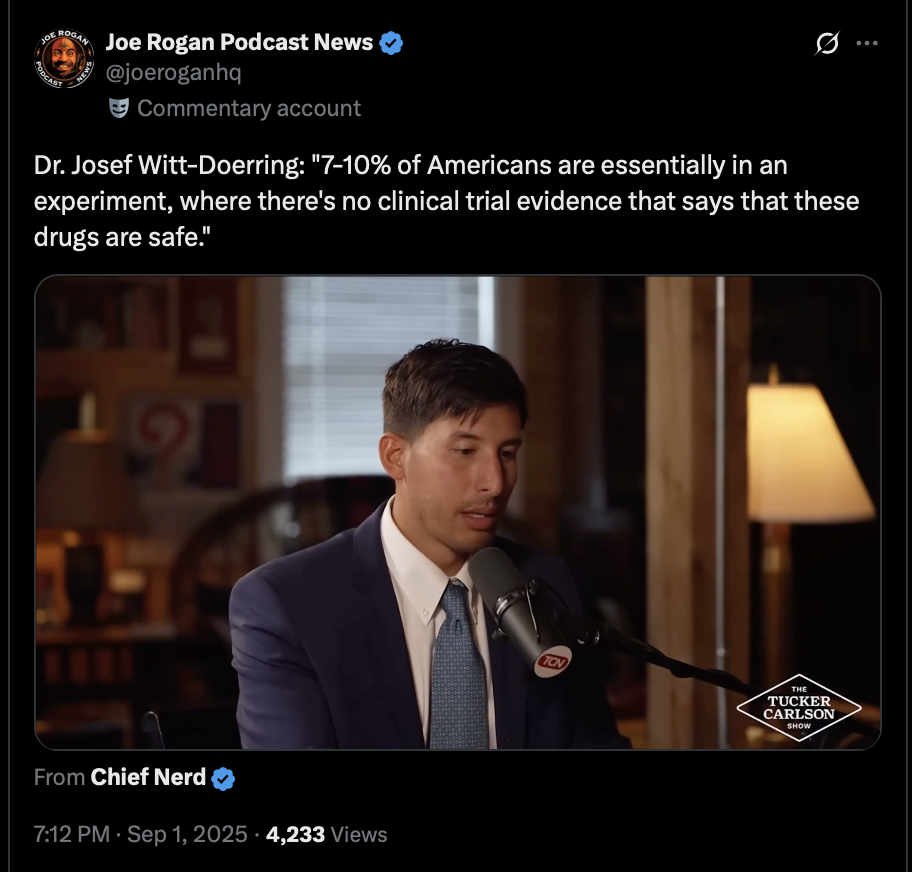Click the Commentary account label

coord(249,108)
